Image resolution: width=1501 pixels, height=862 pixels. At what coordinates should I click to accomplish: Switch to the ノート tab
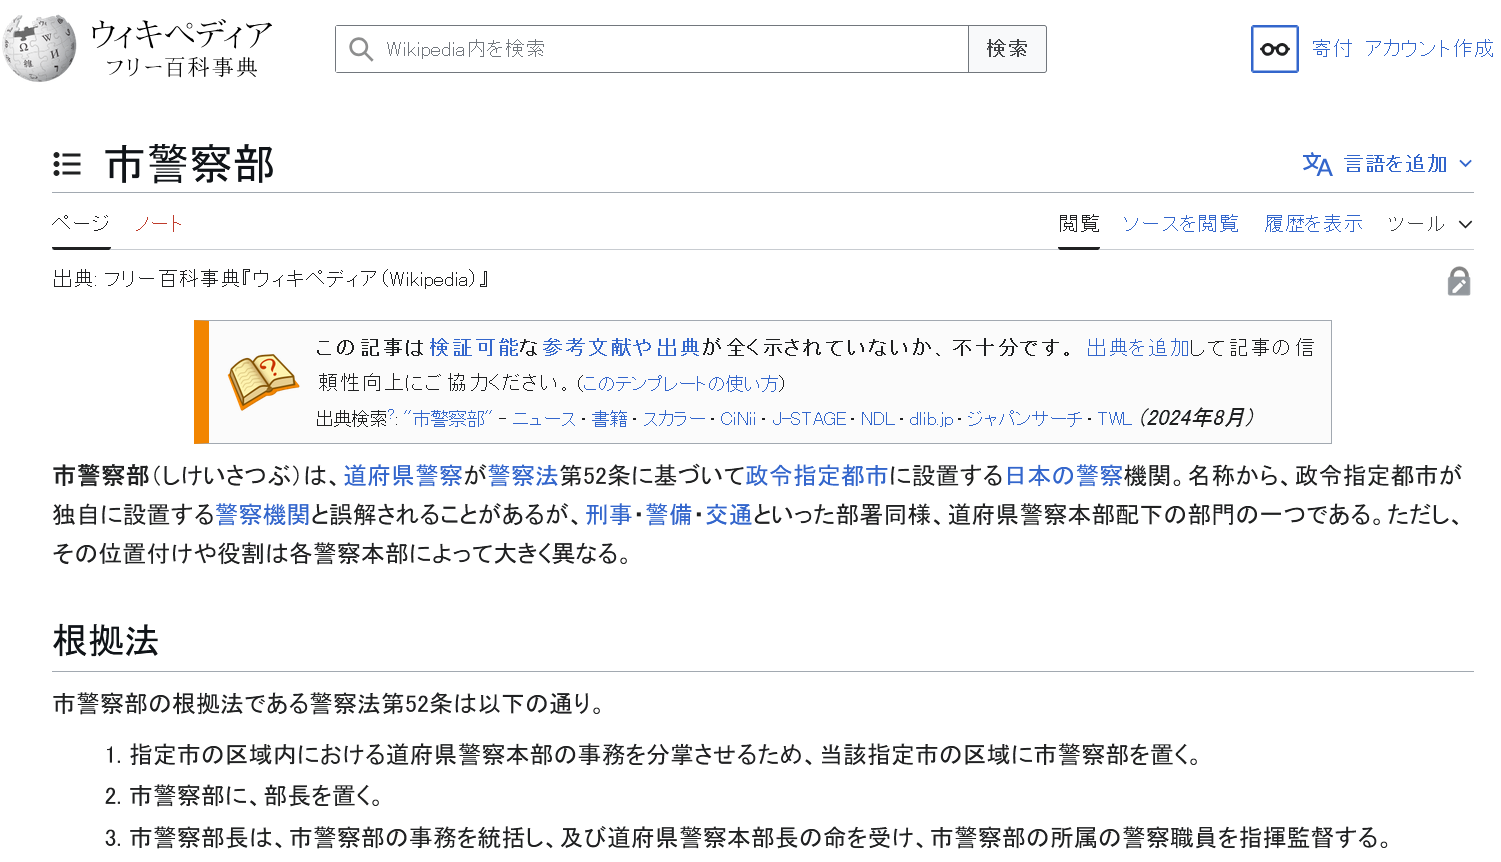pyautogui.click(x=158, y=223)
